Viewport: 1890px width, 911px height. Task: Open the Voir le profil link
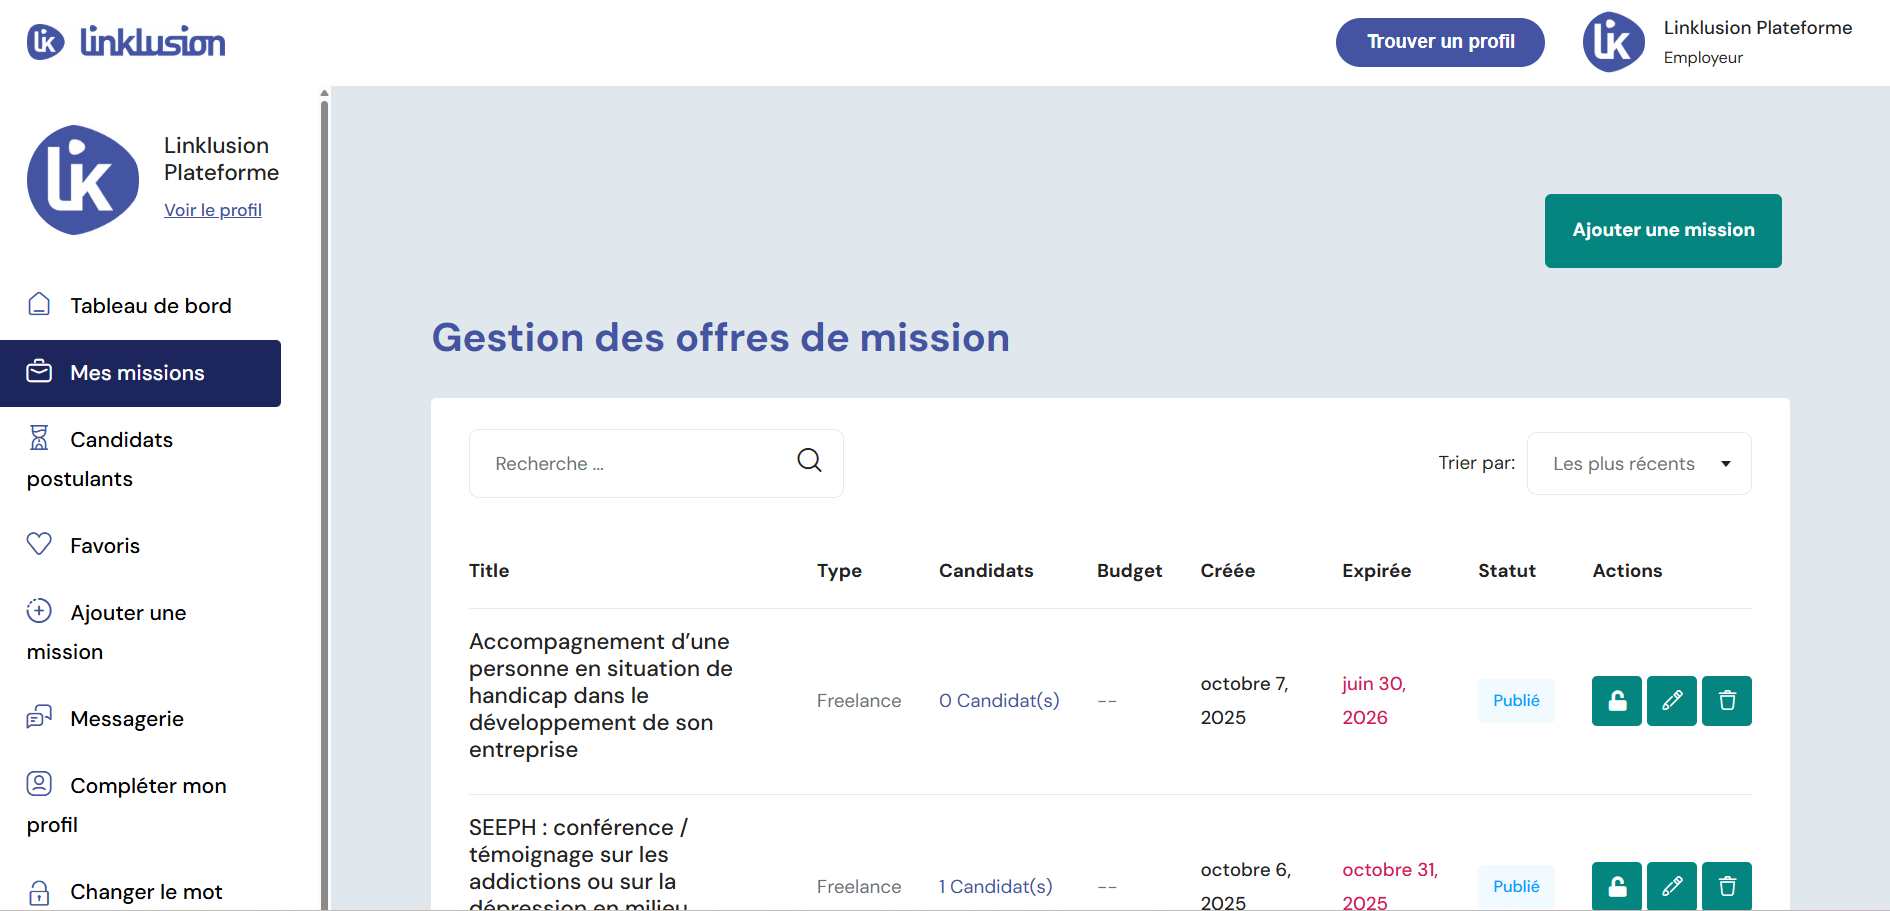point(212,210)
